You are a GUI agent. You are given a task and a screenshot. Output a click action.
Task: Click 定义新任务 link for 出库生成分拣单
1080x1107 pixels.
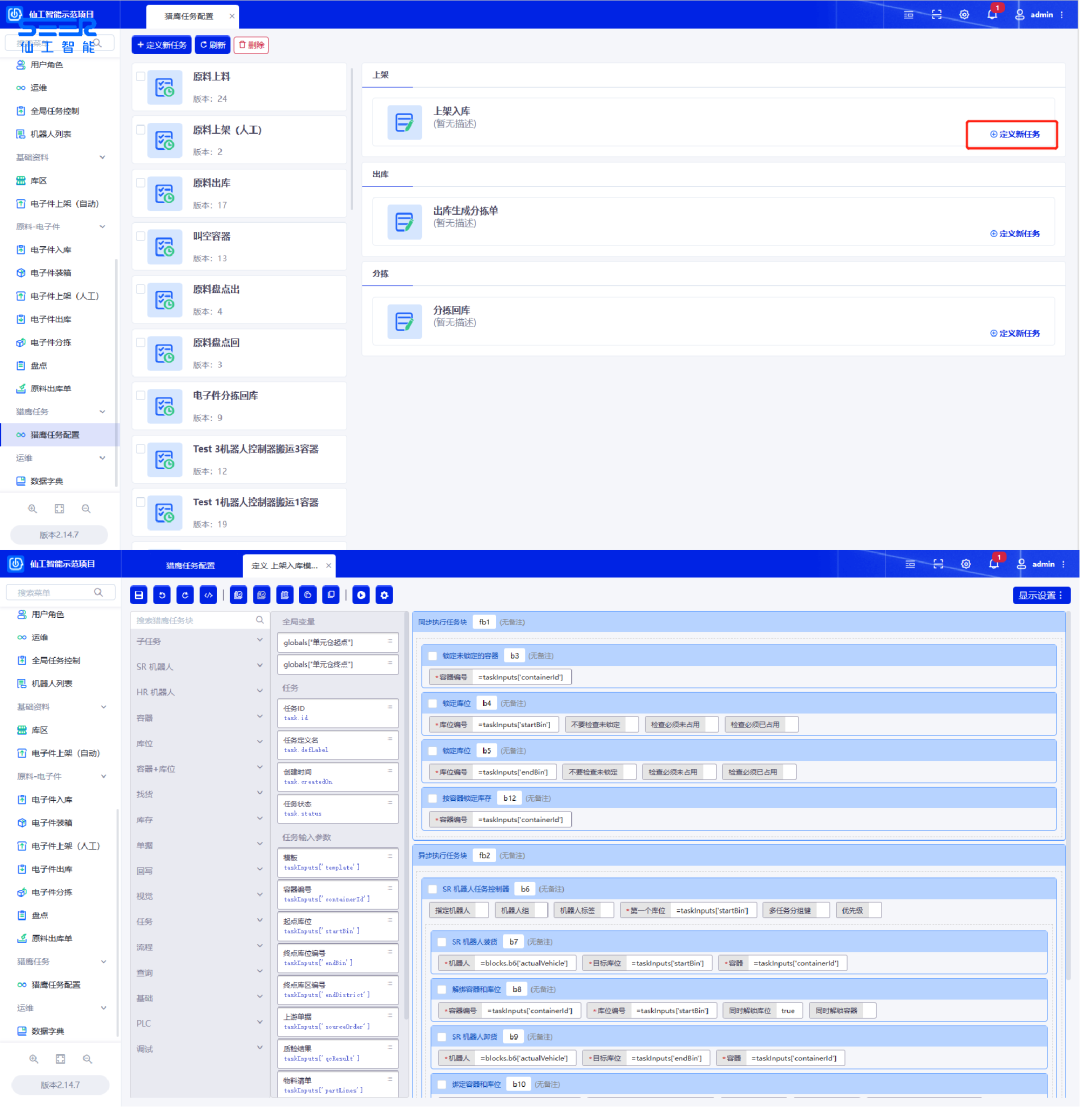click(1014, 234)
